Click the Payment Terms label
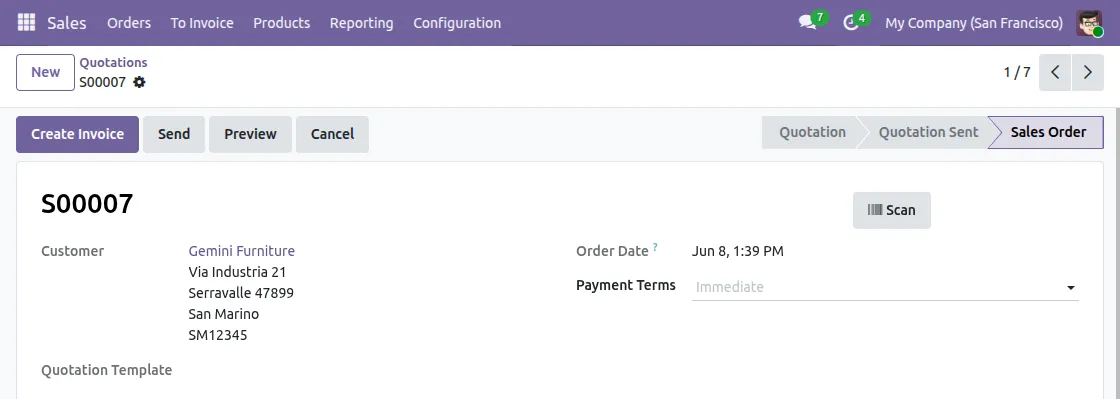The image size is (1120, 399). [626, 286]
